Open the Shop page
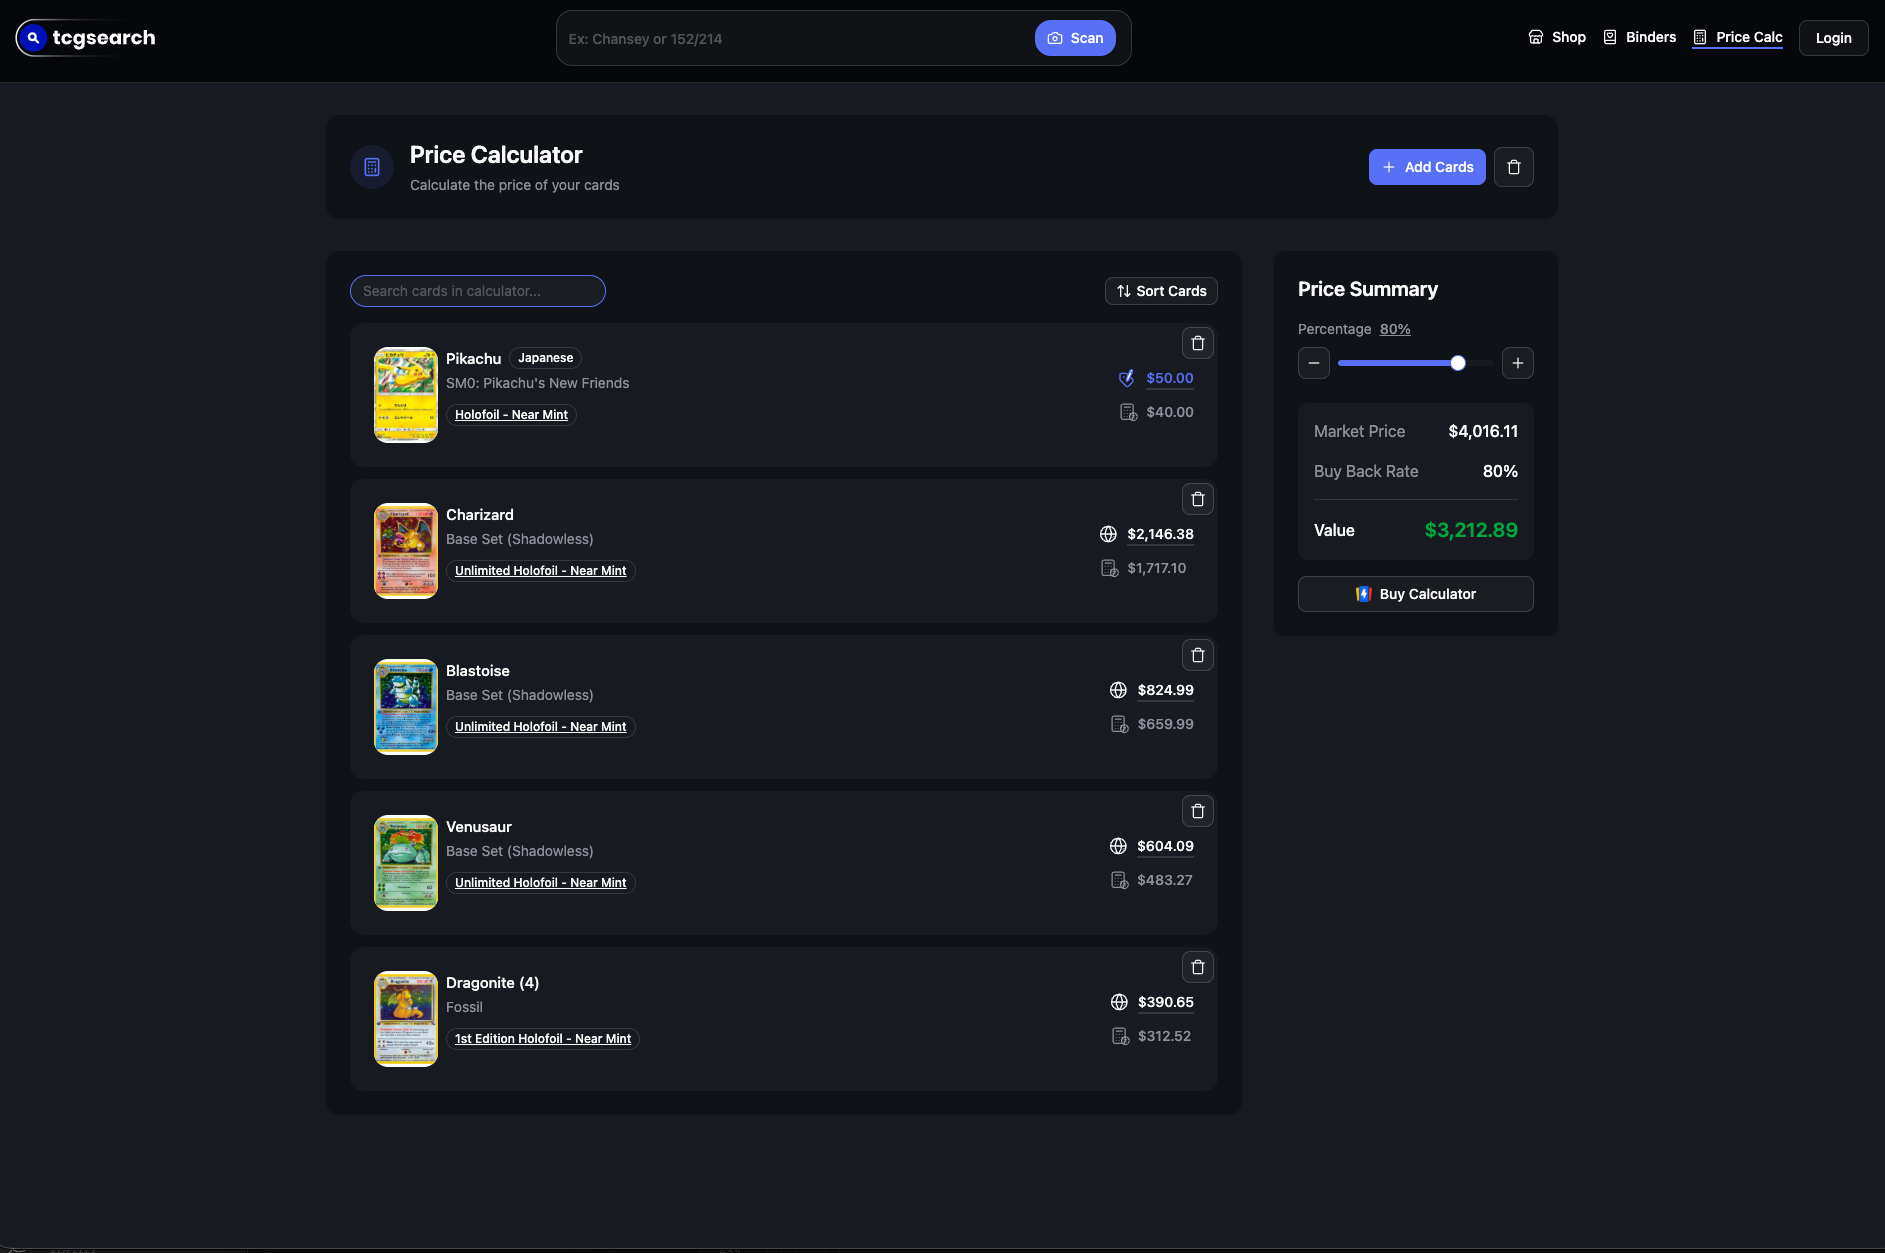This screenshot has width=1885, height=1253. (x=1557, y=37)
